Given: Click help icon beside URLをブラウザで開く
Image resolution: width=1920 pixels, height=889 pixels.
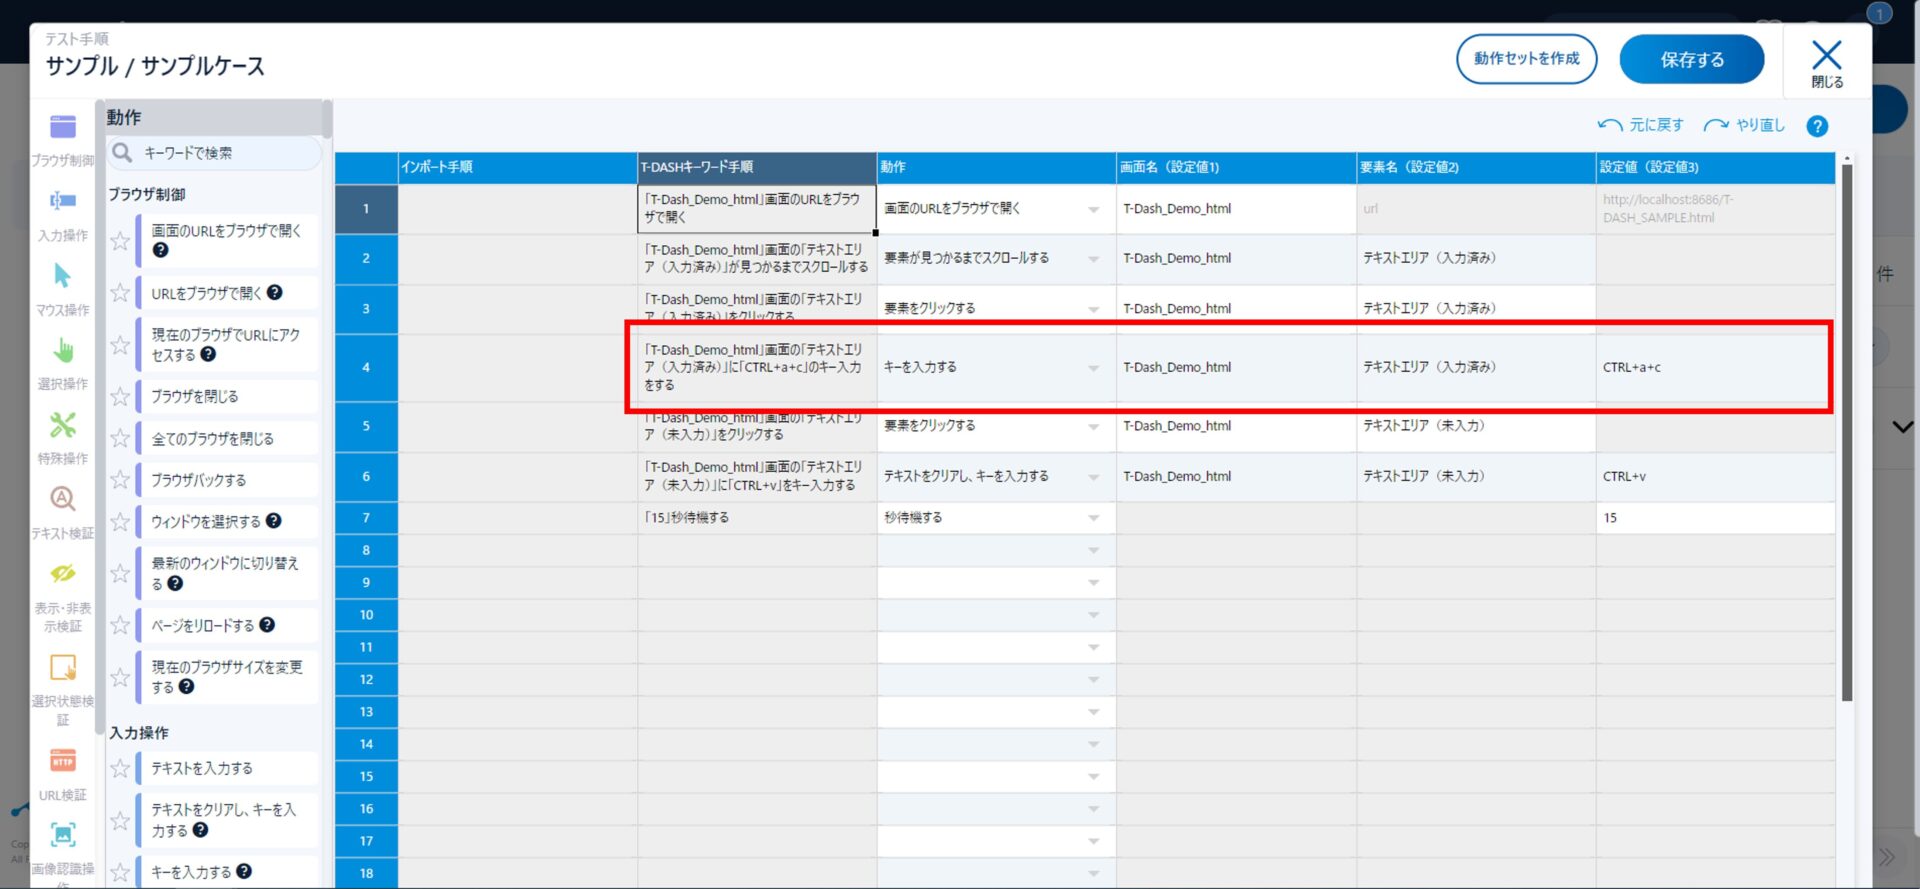Looking at the screenshot, I should [275, 293].
